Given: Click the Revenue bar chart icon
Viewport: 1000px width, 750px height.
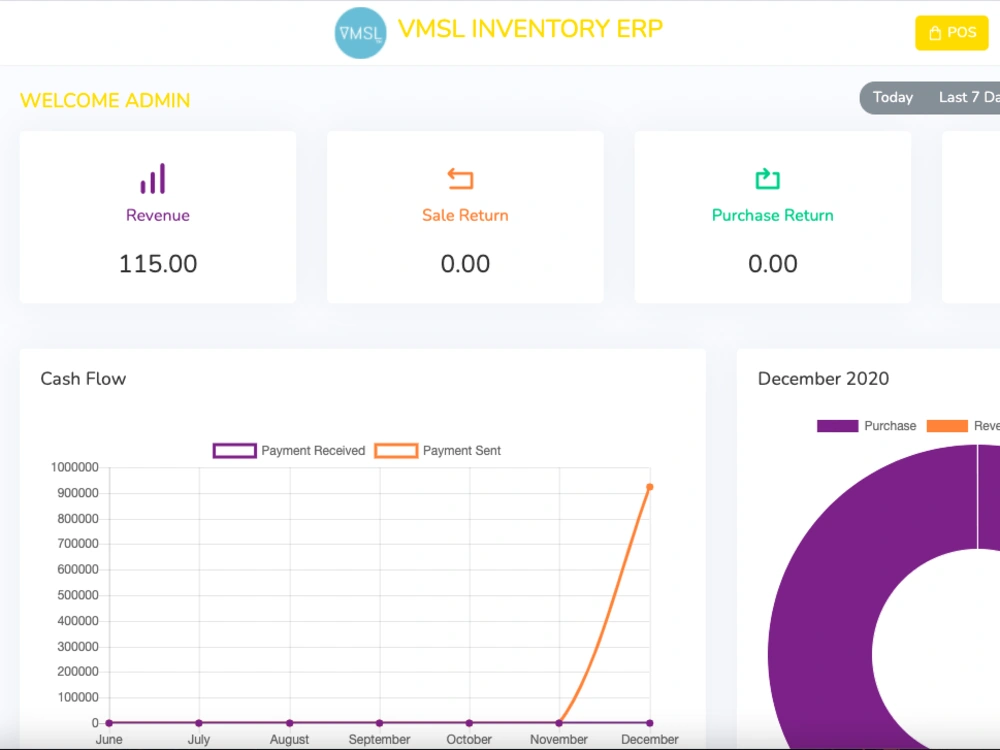Looking at the screenshot, I should (153, 179).
